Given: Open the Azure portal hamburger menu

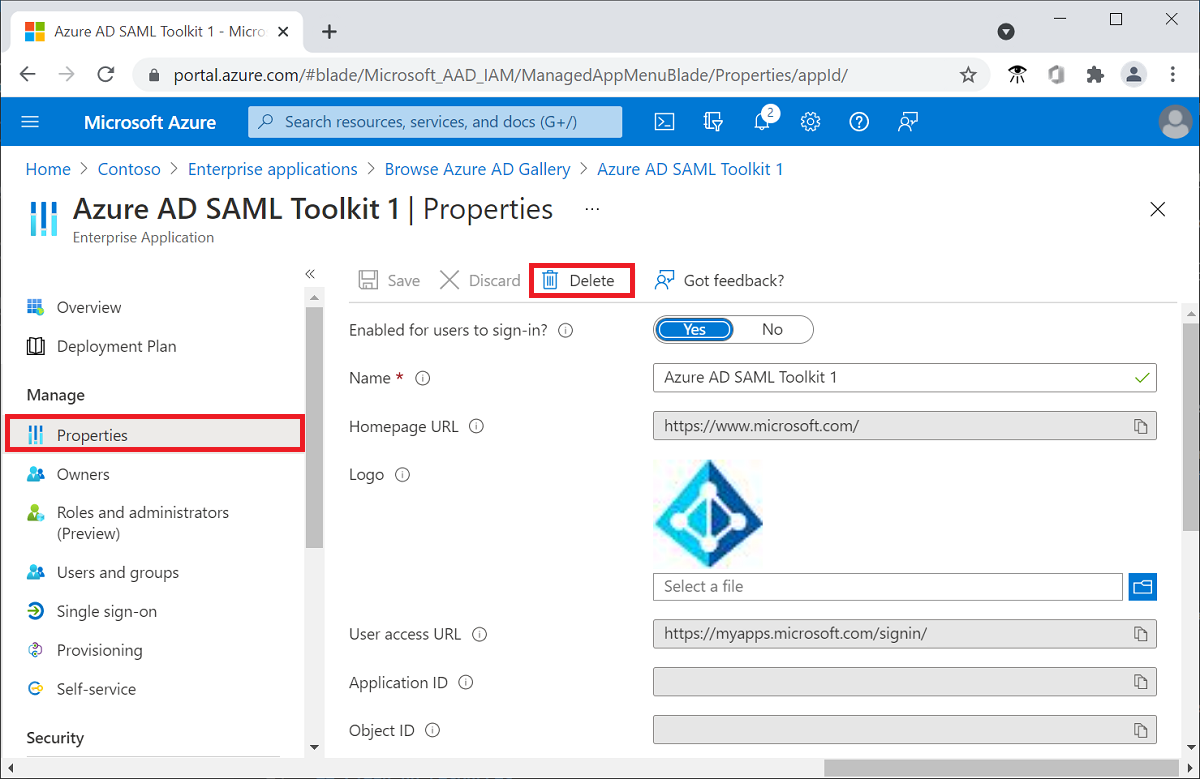Looking at the screenshot, I should 30,122.
